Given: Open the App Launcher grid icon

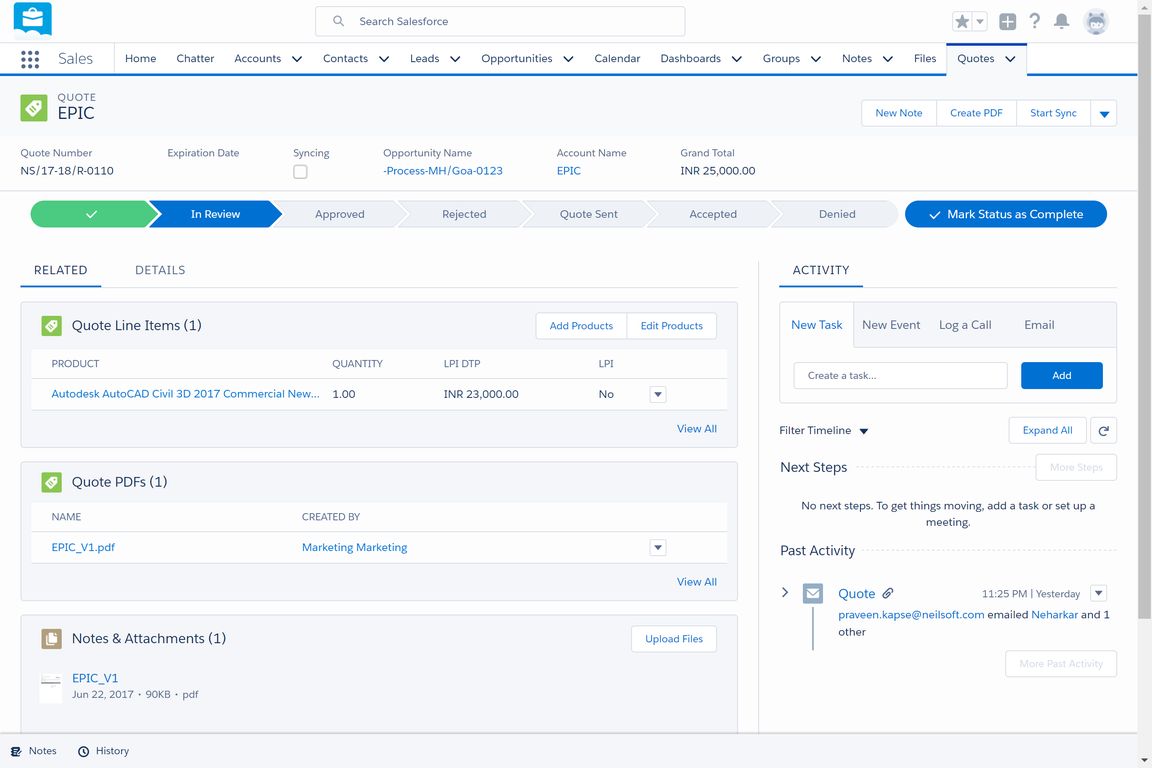Looking at the screenshot, I should click(30, 59).
